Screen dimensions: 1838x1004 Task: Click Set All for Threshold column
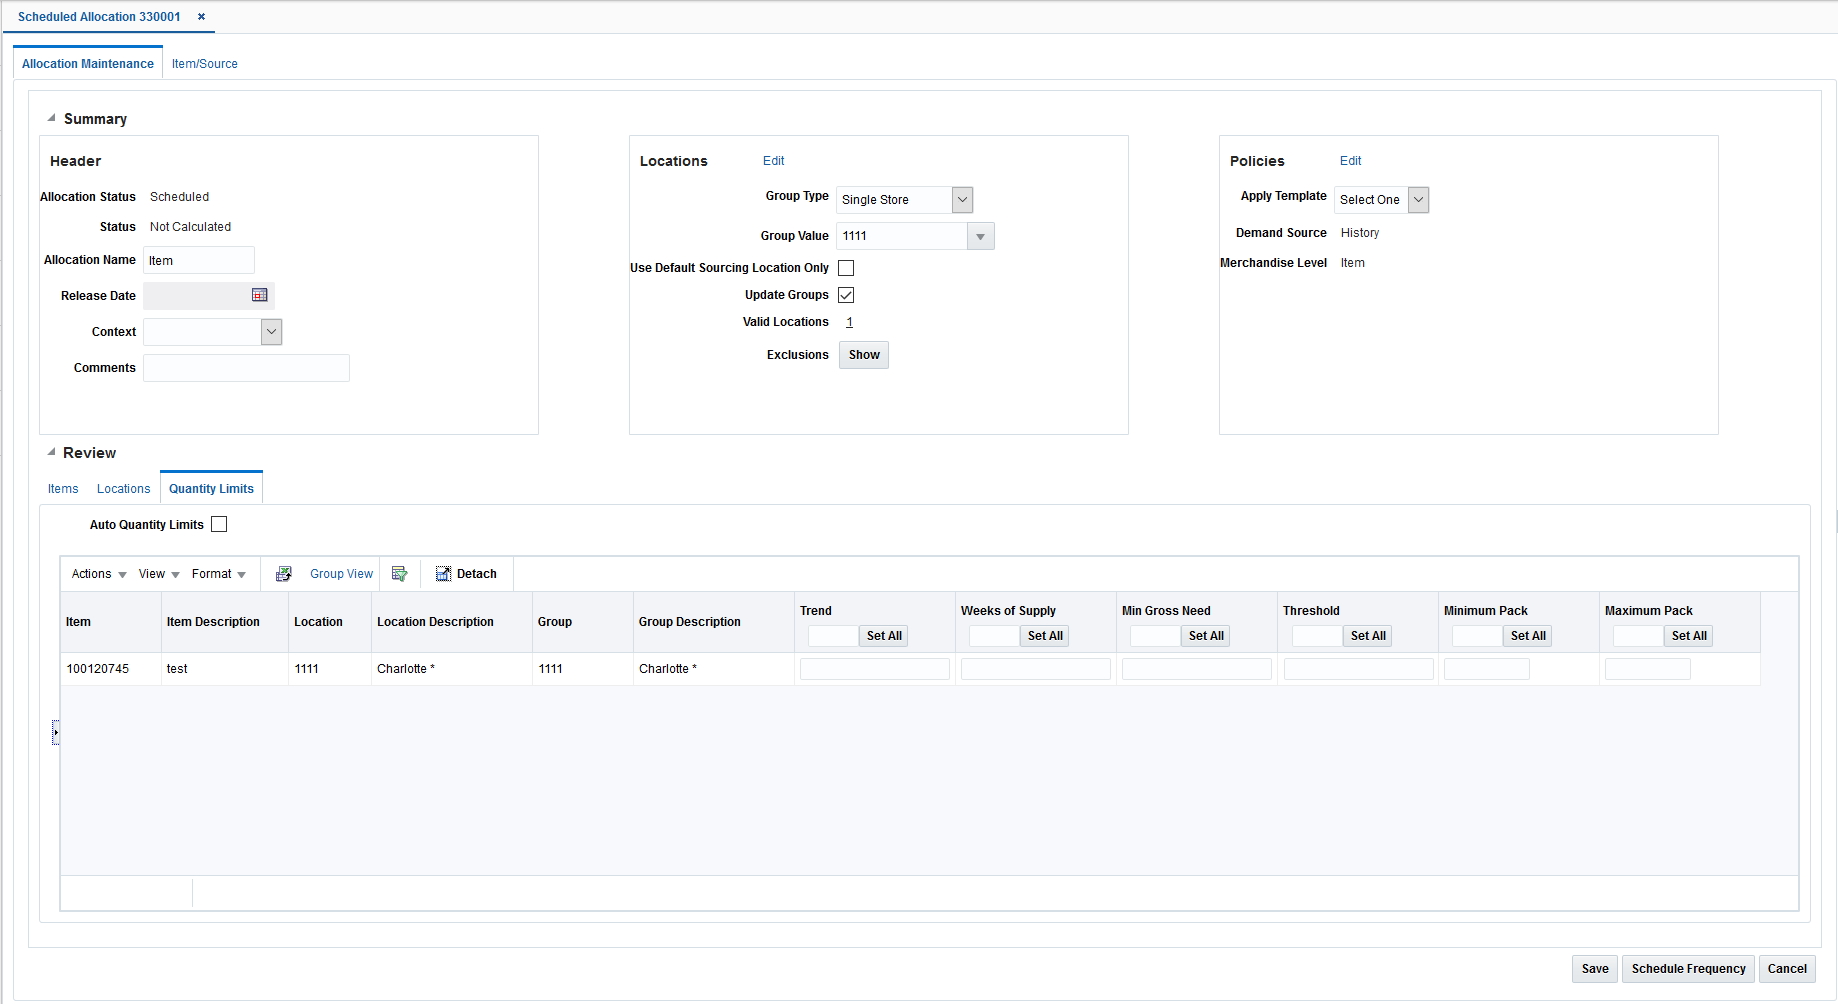click(x=1367, y=636)
